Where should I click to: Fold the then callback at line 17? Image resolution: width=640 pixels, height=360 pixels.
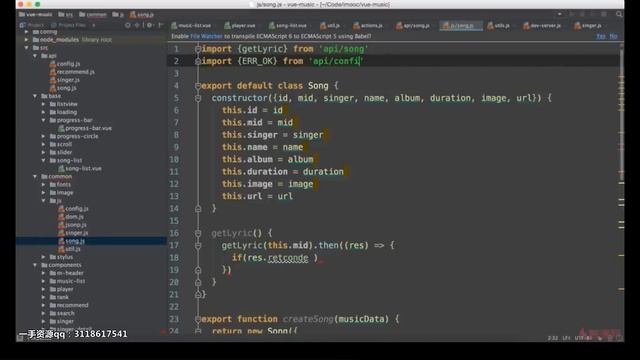click(198, 245)
